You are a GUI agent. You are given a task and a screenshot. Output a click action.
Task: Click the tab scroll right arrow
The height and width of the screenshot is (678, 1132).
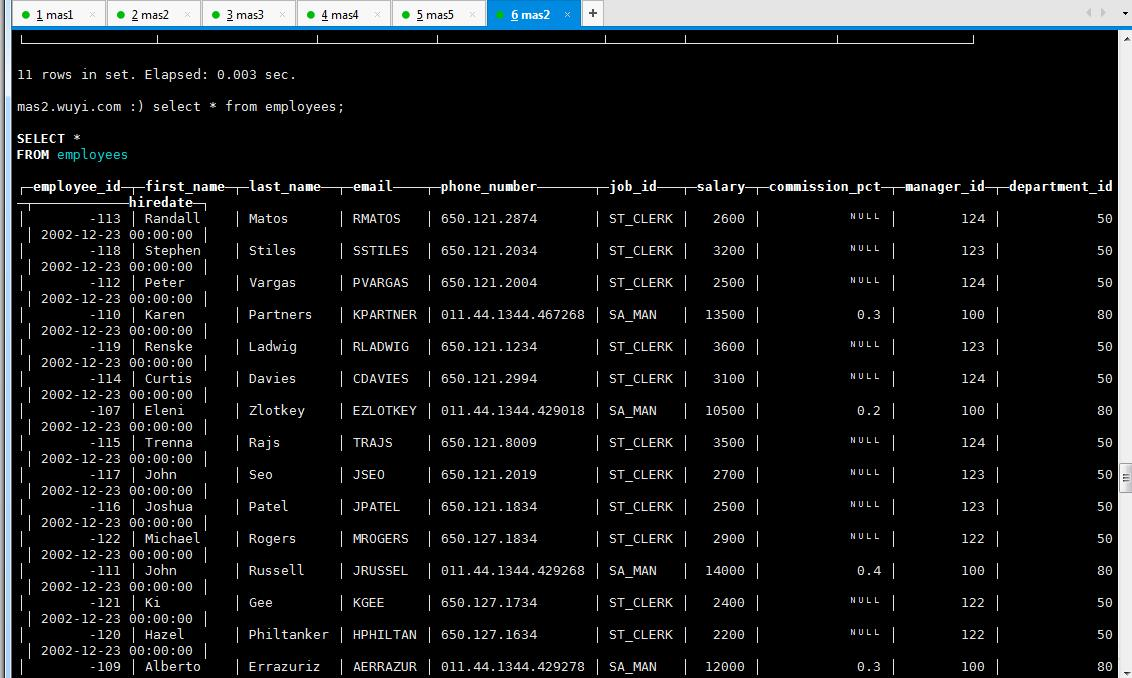(x=1103, y=13)
